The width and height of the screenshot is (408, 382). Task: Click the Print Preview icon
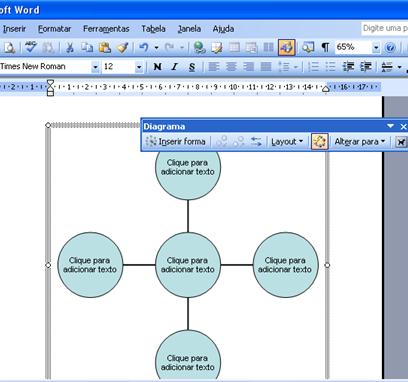click(9, 48)
